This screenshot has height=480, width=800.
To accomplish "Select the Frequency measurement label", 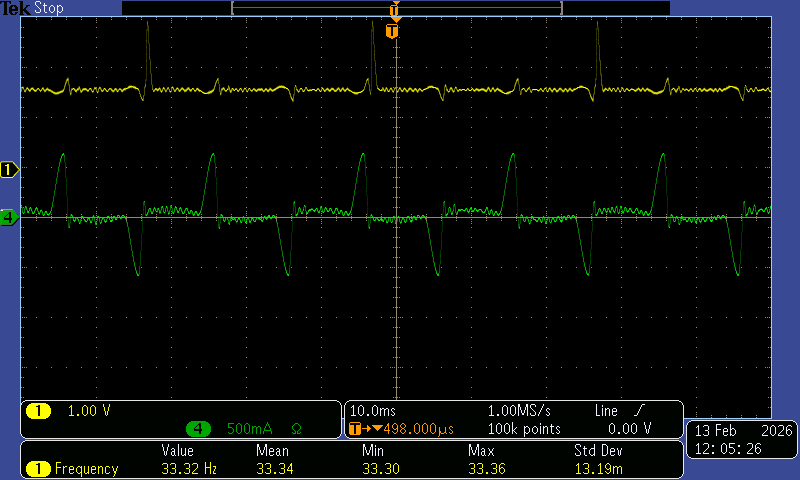I will pos(86,469).
